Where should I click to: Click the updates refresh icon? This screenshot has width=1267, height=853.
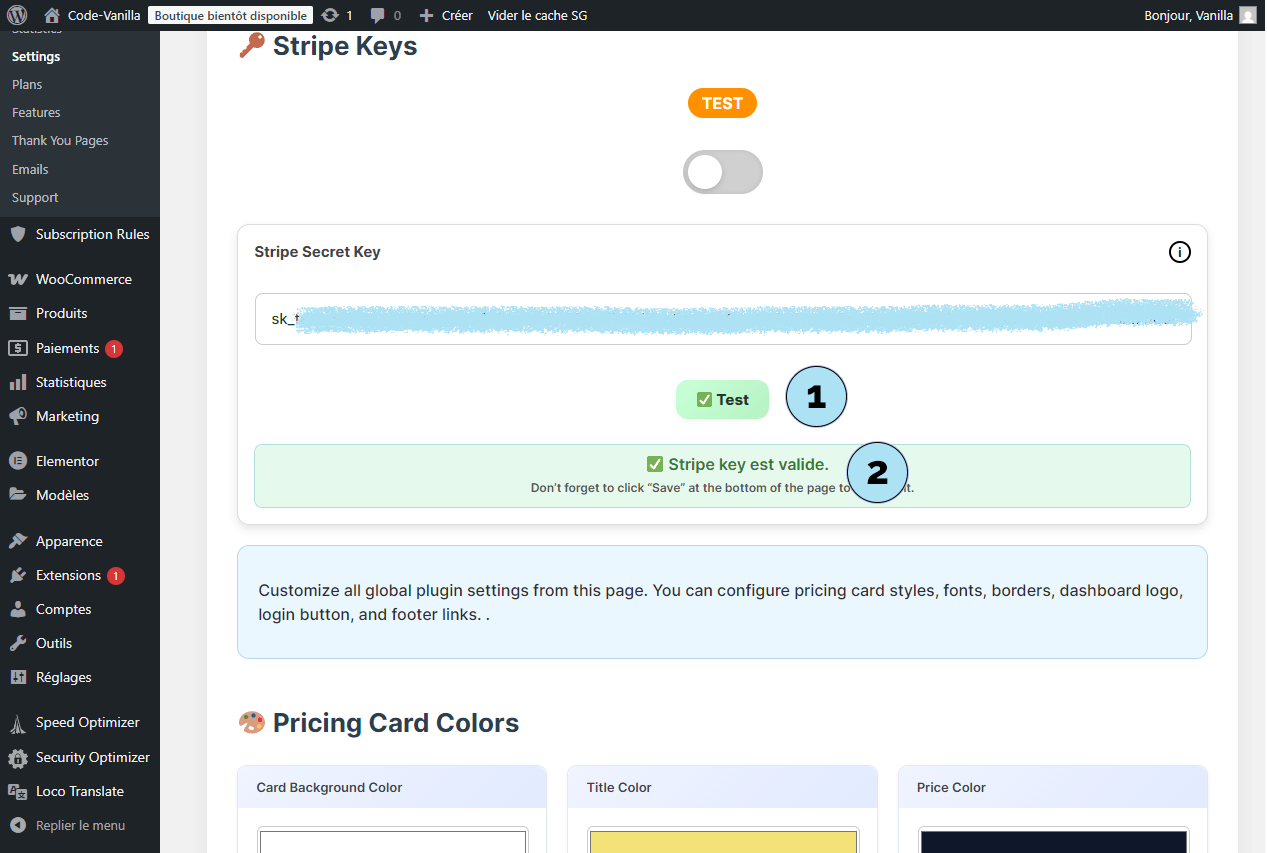(330, 15)
